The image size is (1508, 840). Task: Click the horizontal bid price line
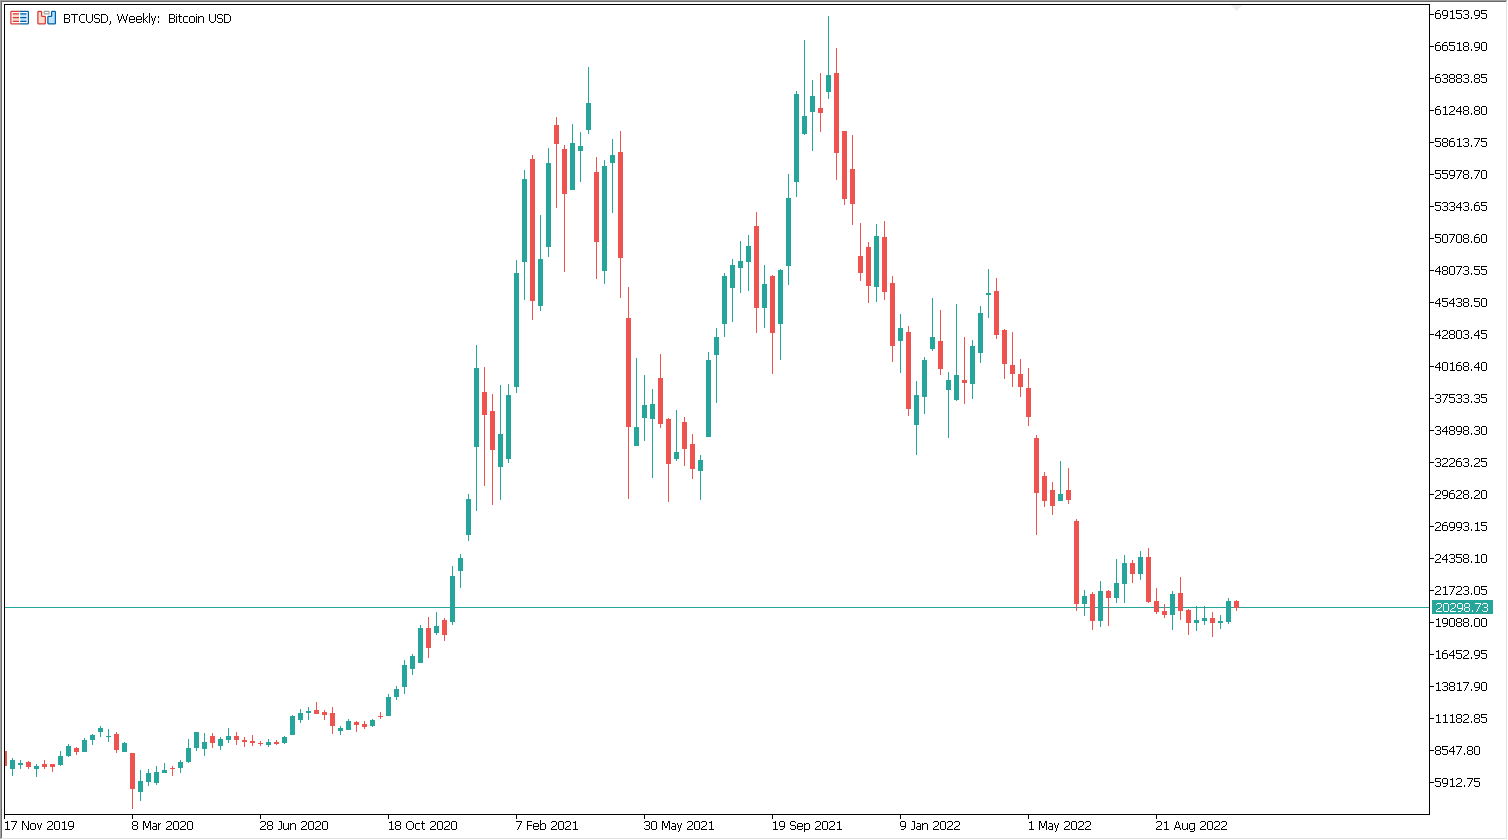[715, 607]
